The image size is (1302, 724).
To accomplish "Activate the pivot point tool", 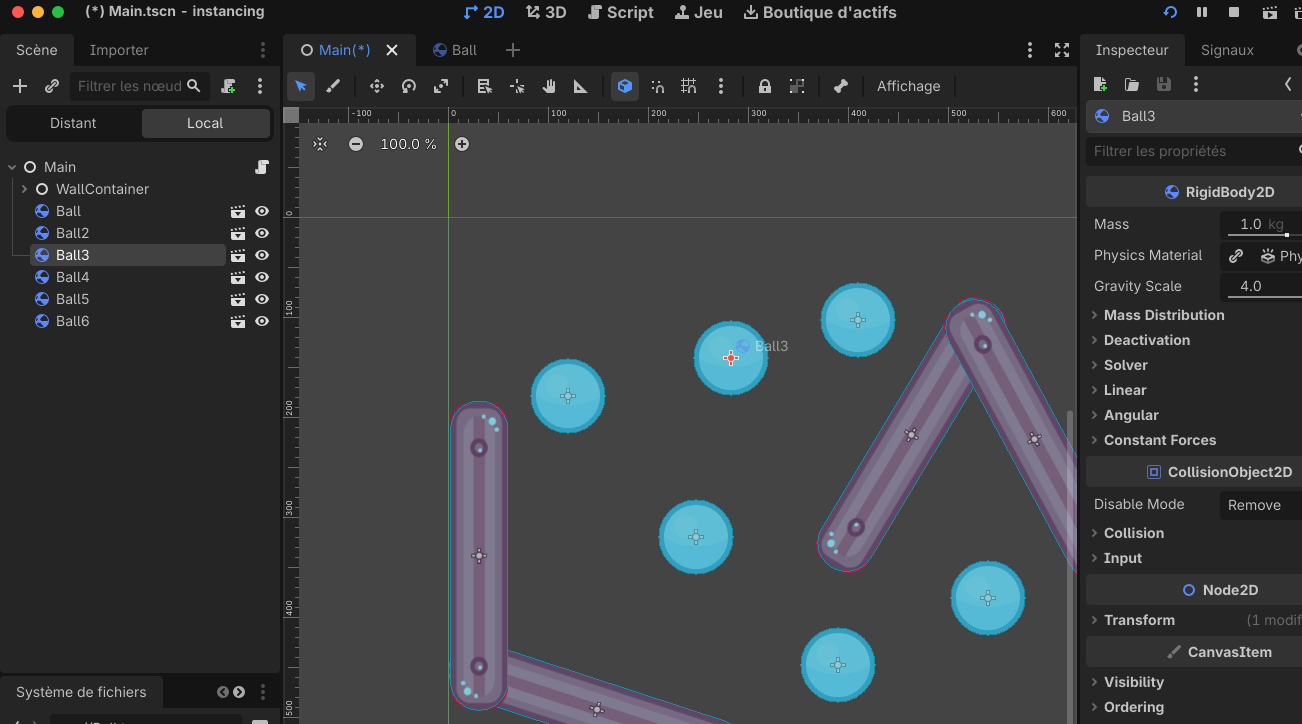I will click(517, 86).
